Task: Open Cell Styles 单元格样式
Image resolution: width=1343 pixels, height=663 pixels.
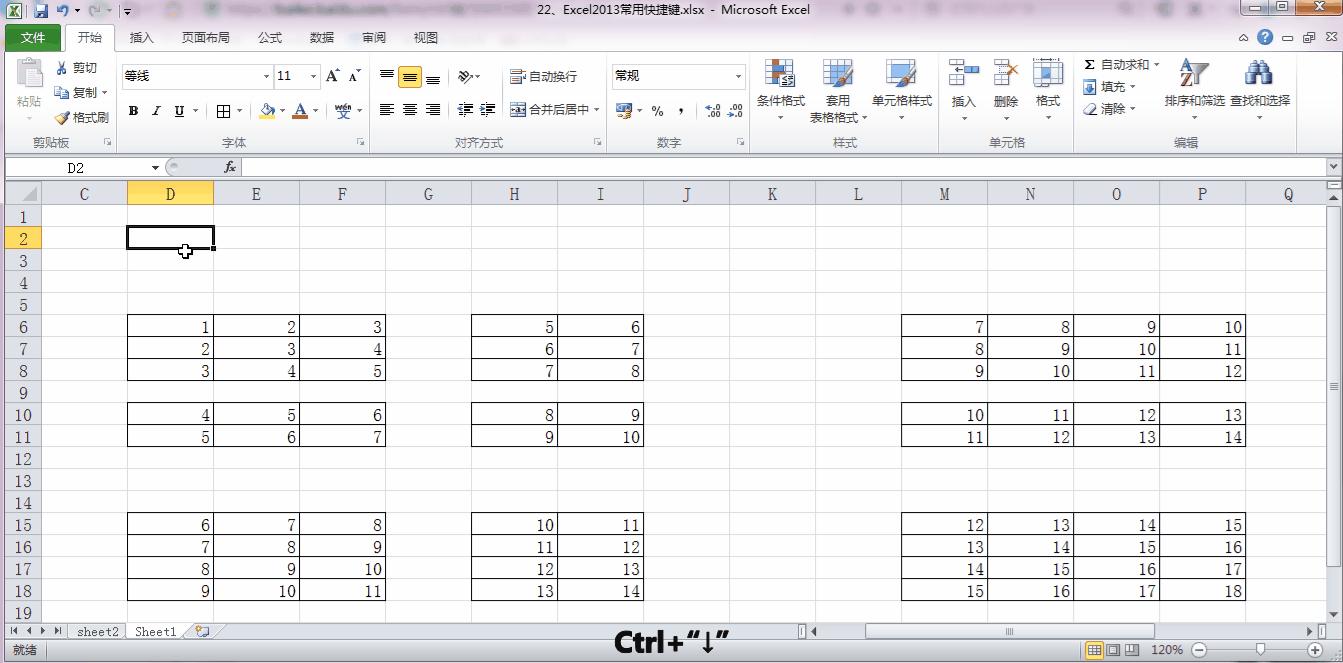Action: pos(901,90)
